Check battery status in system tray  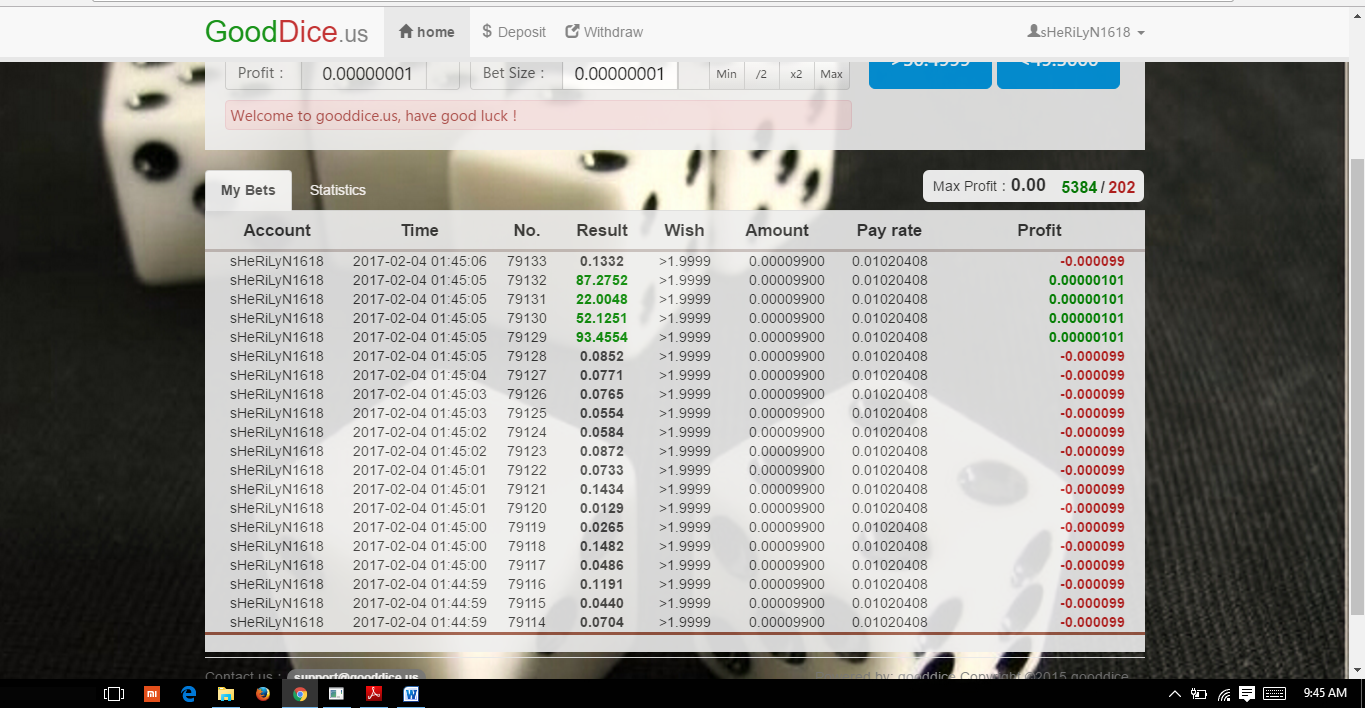[x=1199, y=693]
